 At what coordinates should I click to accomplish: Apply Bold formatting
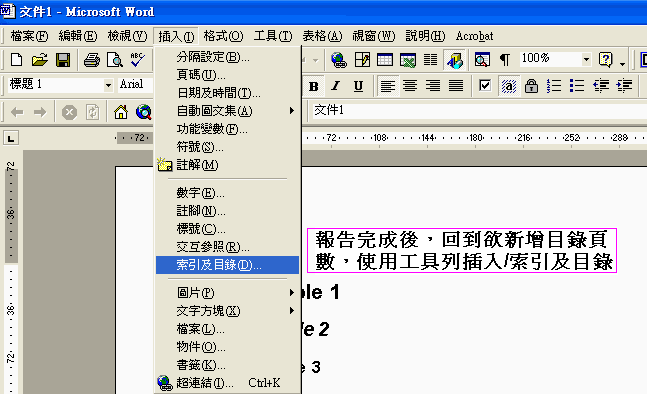[x=314, y=86]
